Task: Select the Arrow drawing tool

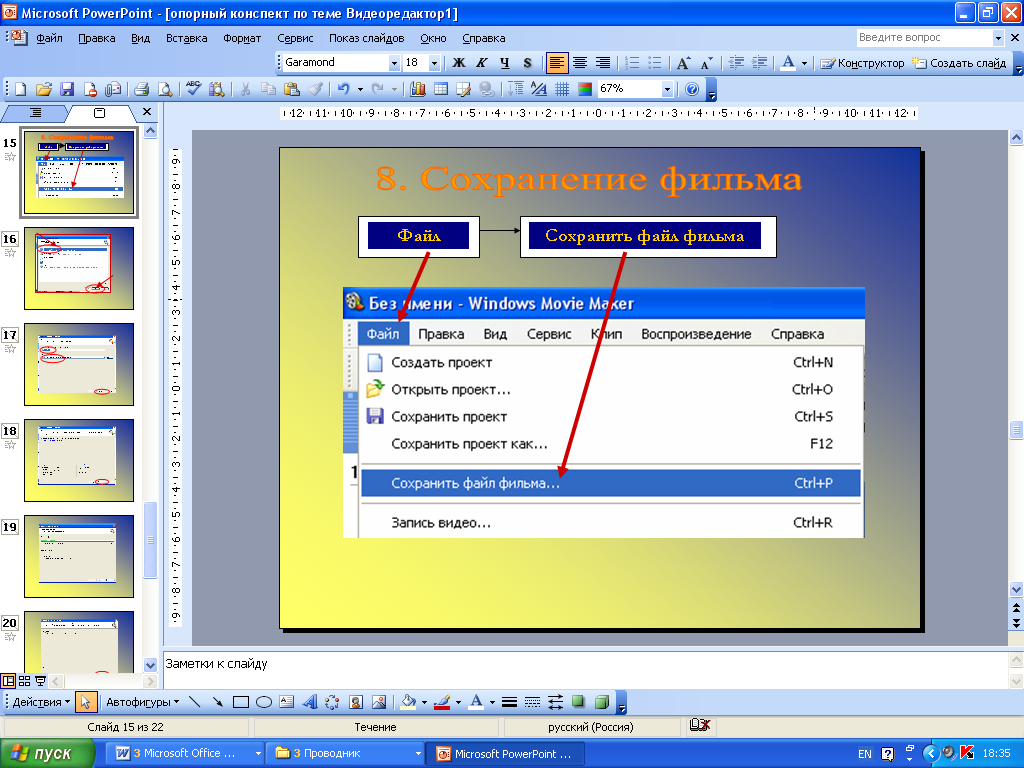Action: click(x=217, y=702)
